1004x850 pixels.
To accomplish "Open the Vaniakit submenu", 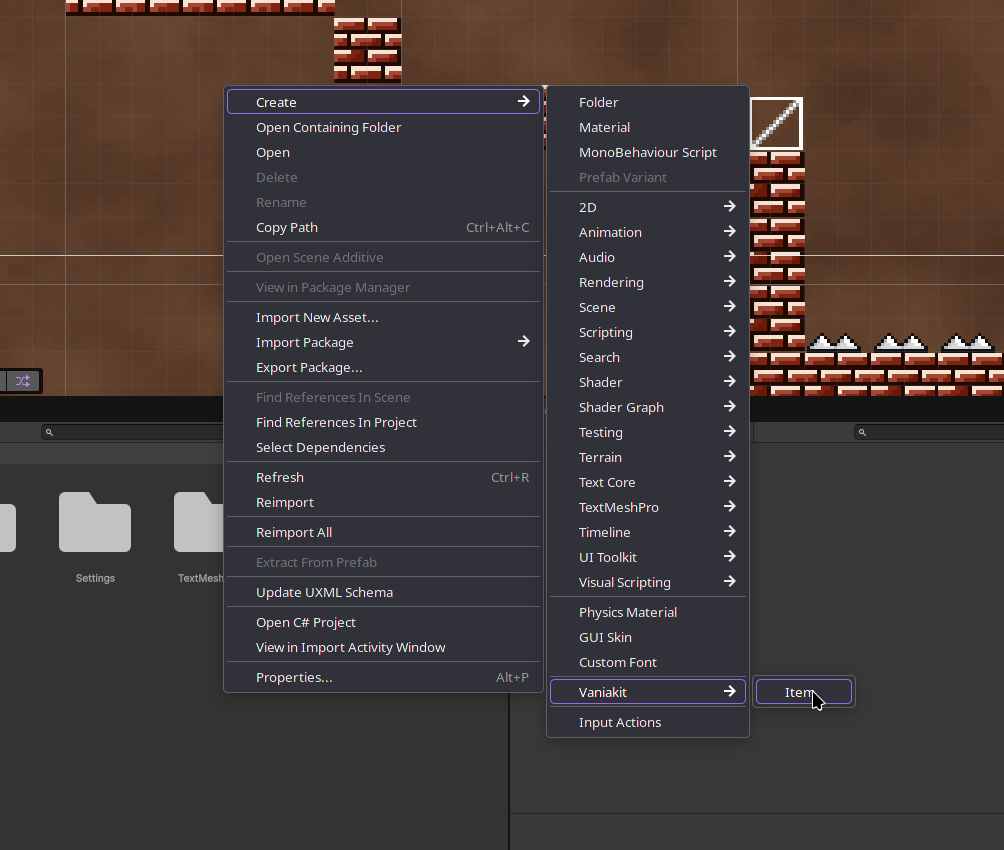I will (647, 692).
